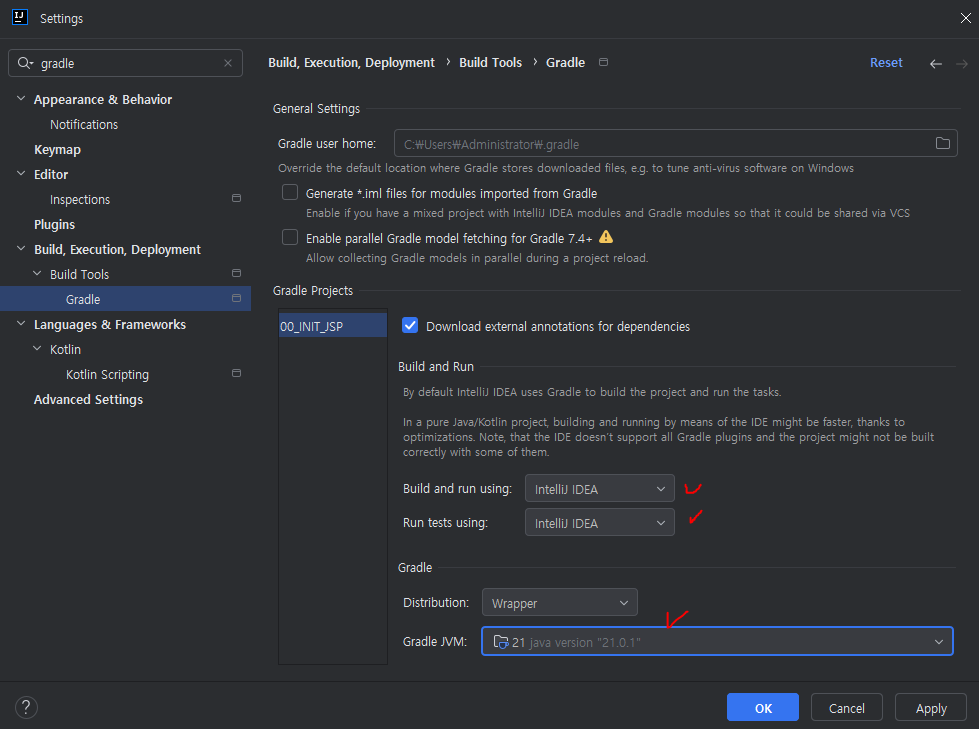Collapse the Build Tools node
Image resolution: width=979 pixels, height=729 pixels.
point(37,273)
